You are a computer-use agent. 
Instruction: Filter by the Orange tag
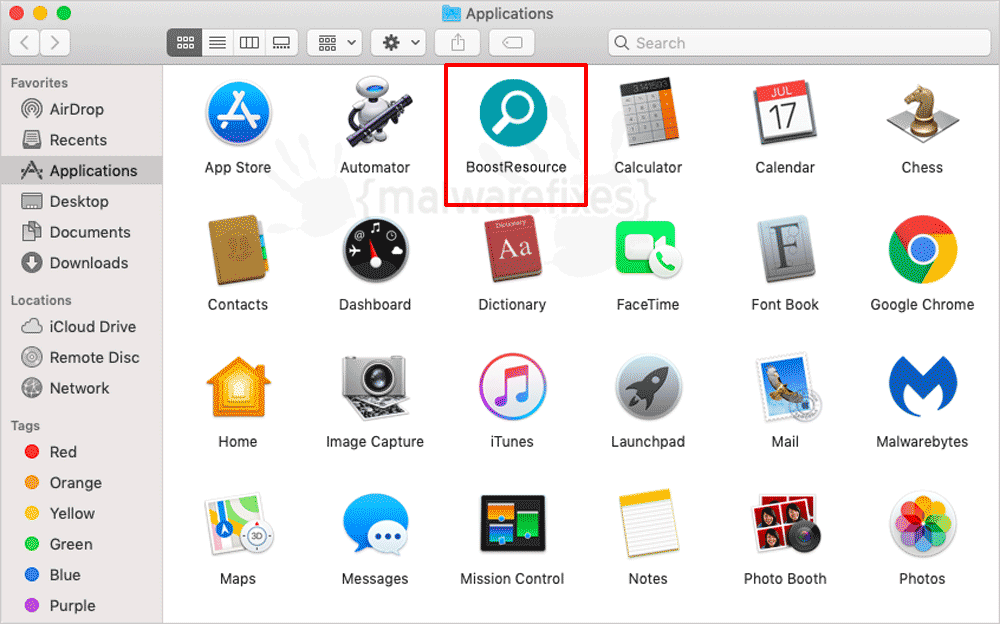[x=81, y=483]
